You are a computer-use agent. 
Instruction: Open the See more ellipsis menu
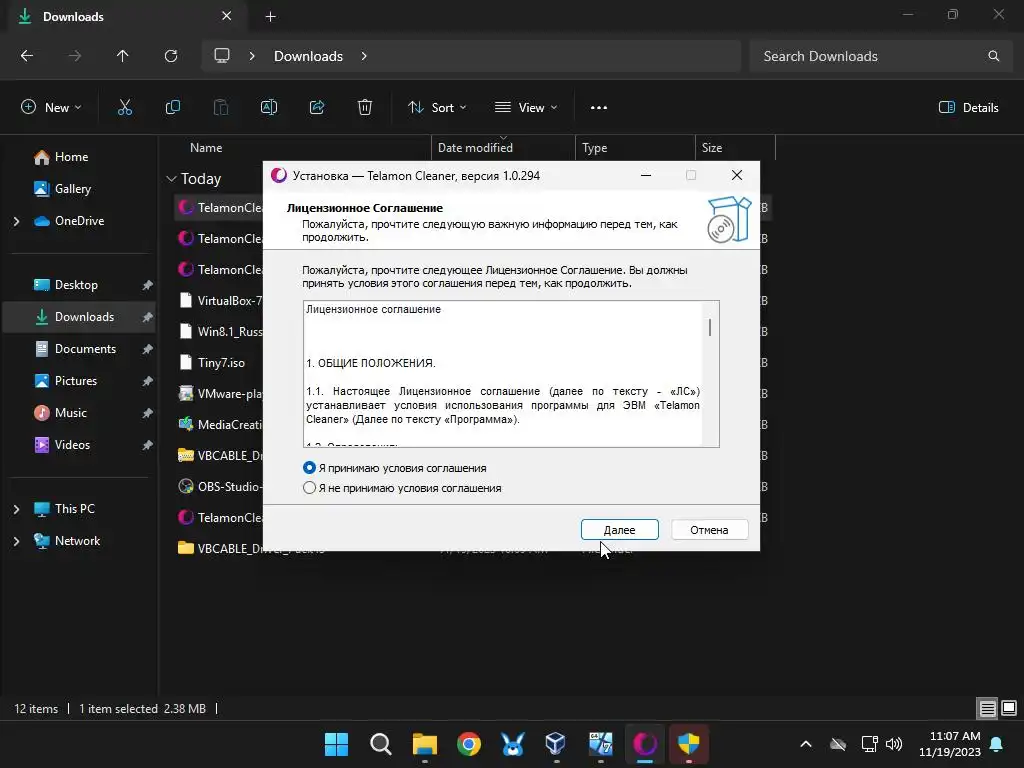pos(599,107)
